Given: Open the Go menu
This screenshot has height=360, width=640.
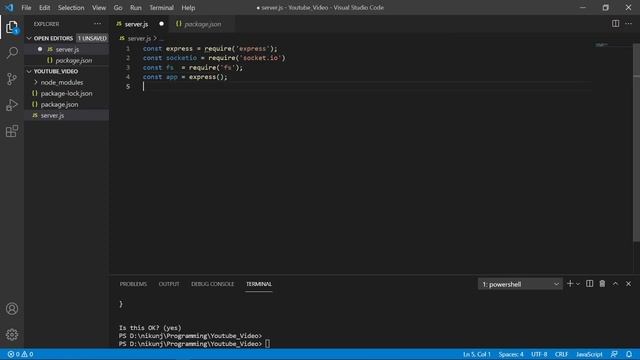Looking at the screenshot, I should coord(118,8).
